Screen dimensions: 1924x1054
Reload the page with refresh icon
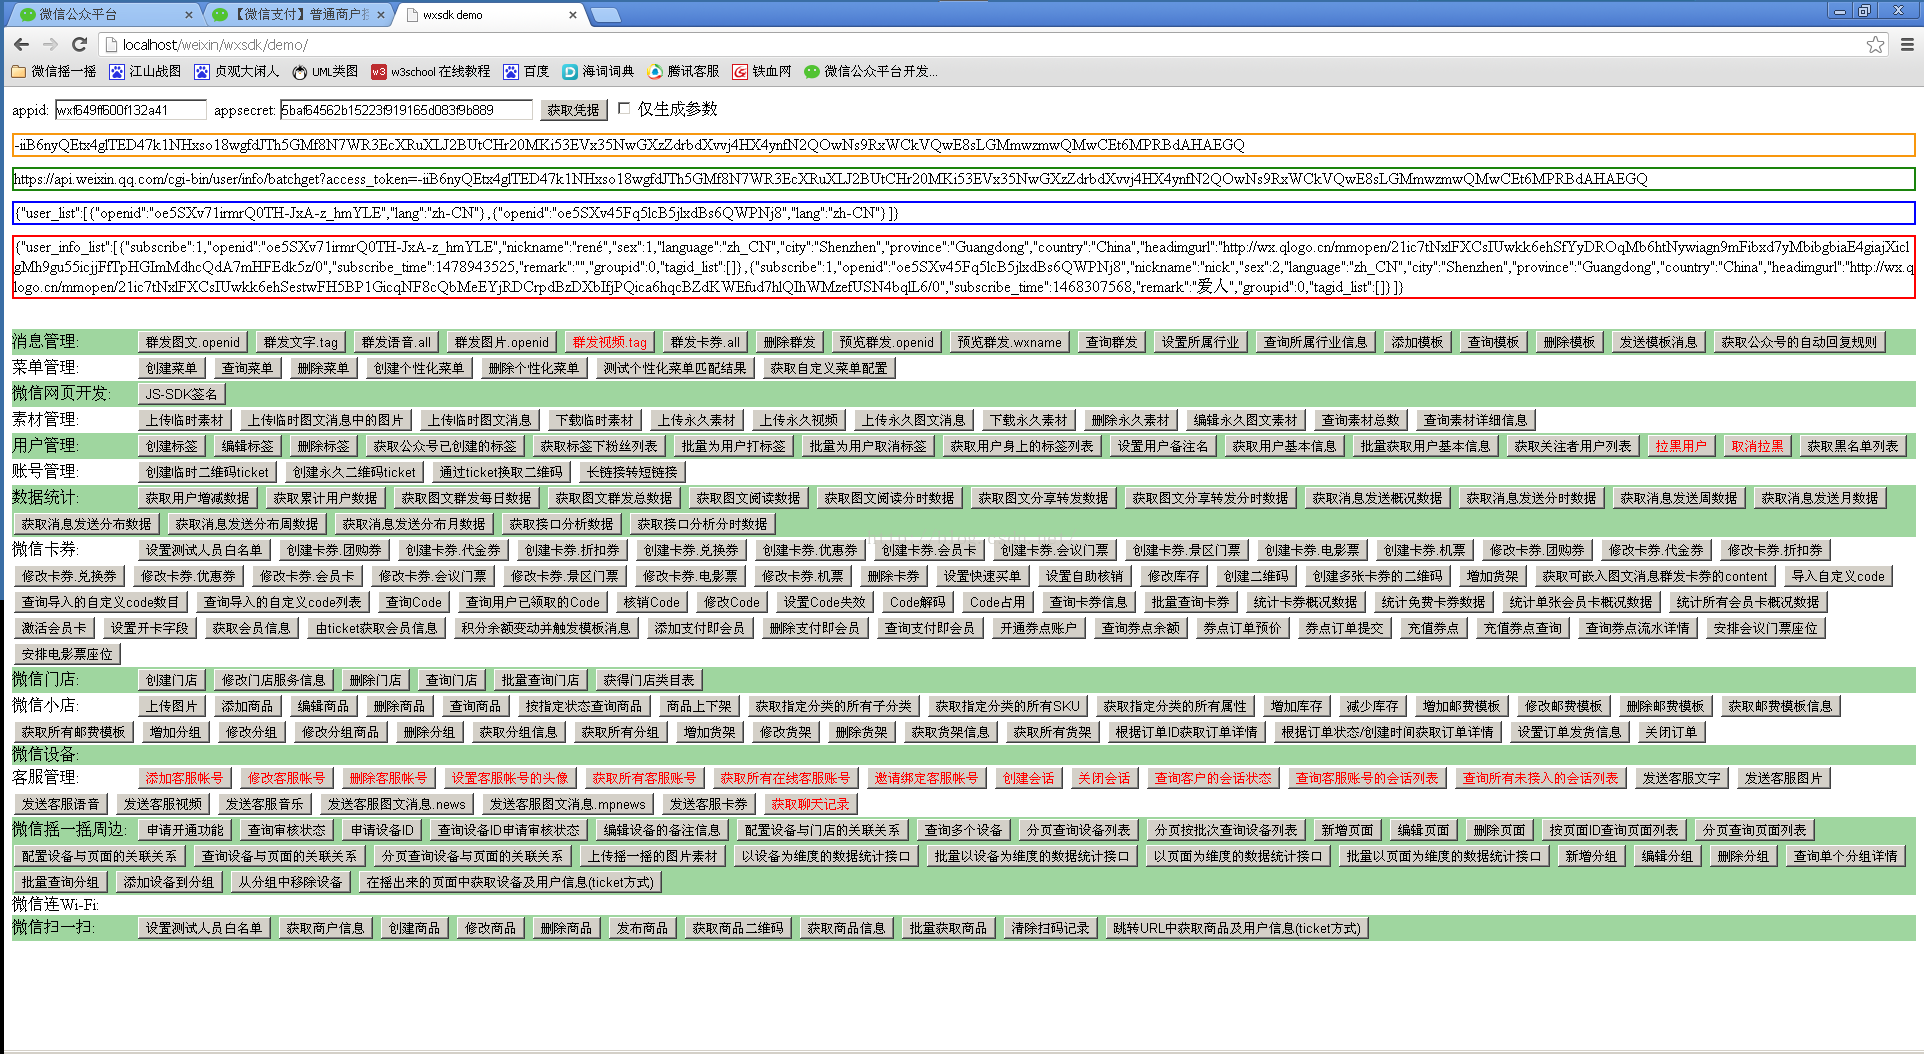80,44
